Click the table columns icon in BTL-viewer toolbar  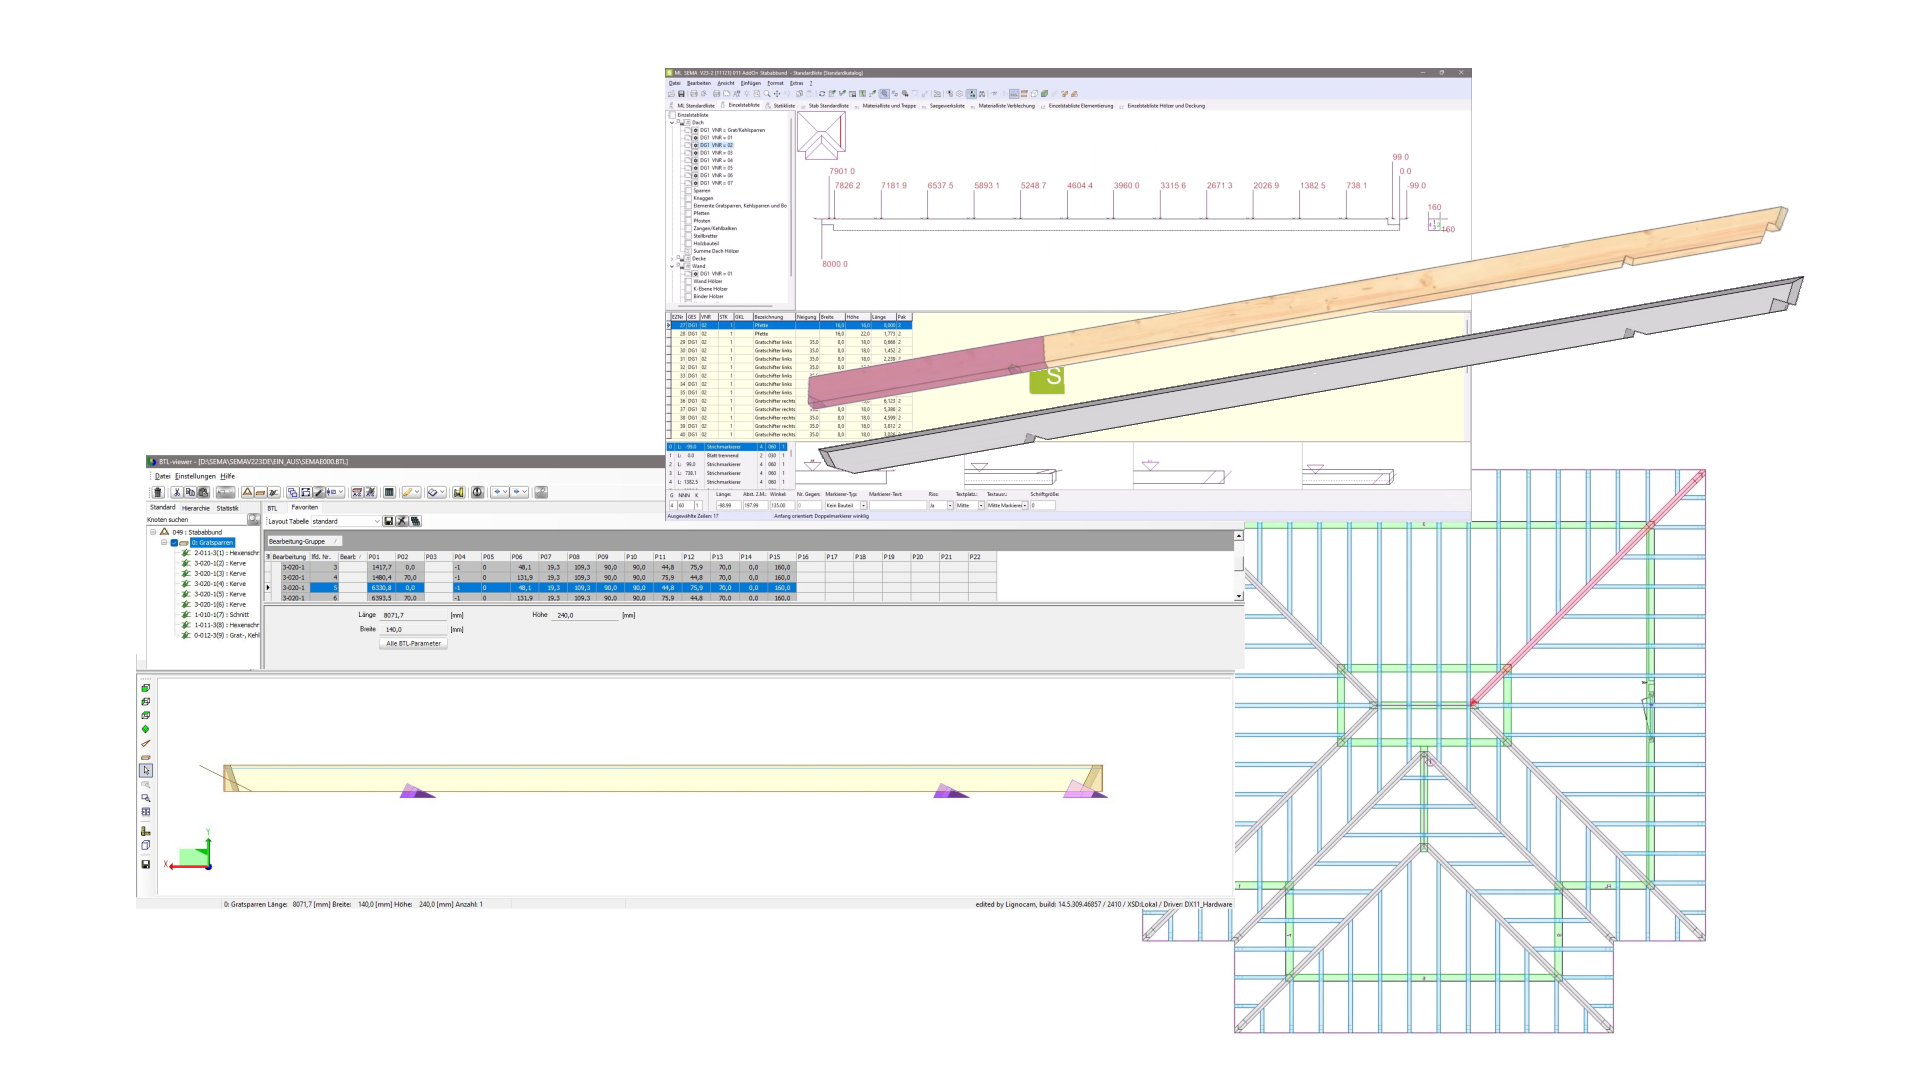coord(389,492)
